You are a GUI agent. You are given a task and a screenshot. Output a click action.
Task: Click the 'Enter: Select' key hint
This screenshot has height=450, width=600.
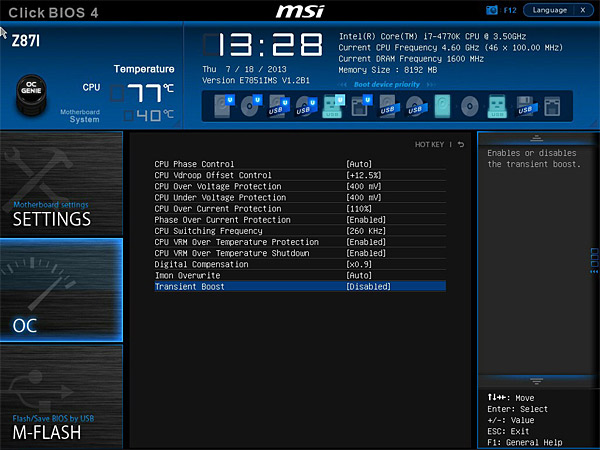(x=517, y=409)
